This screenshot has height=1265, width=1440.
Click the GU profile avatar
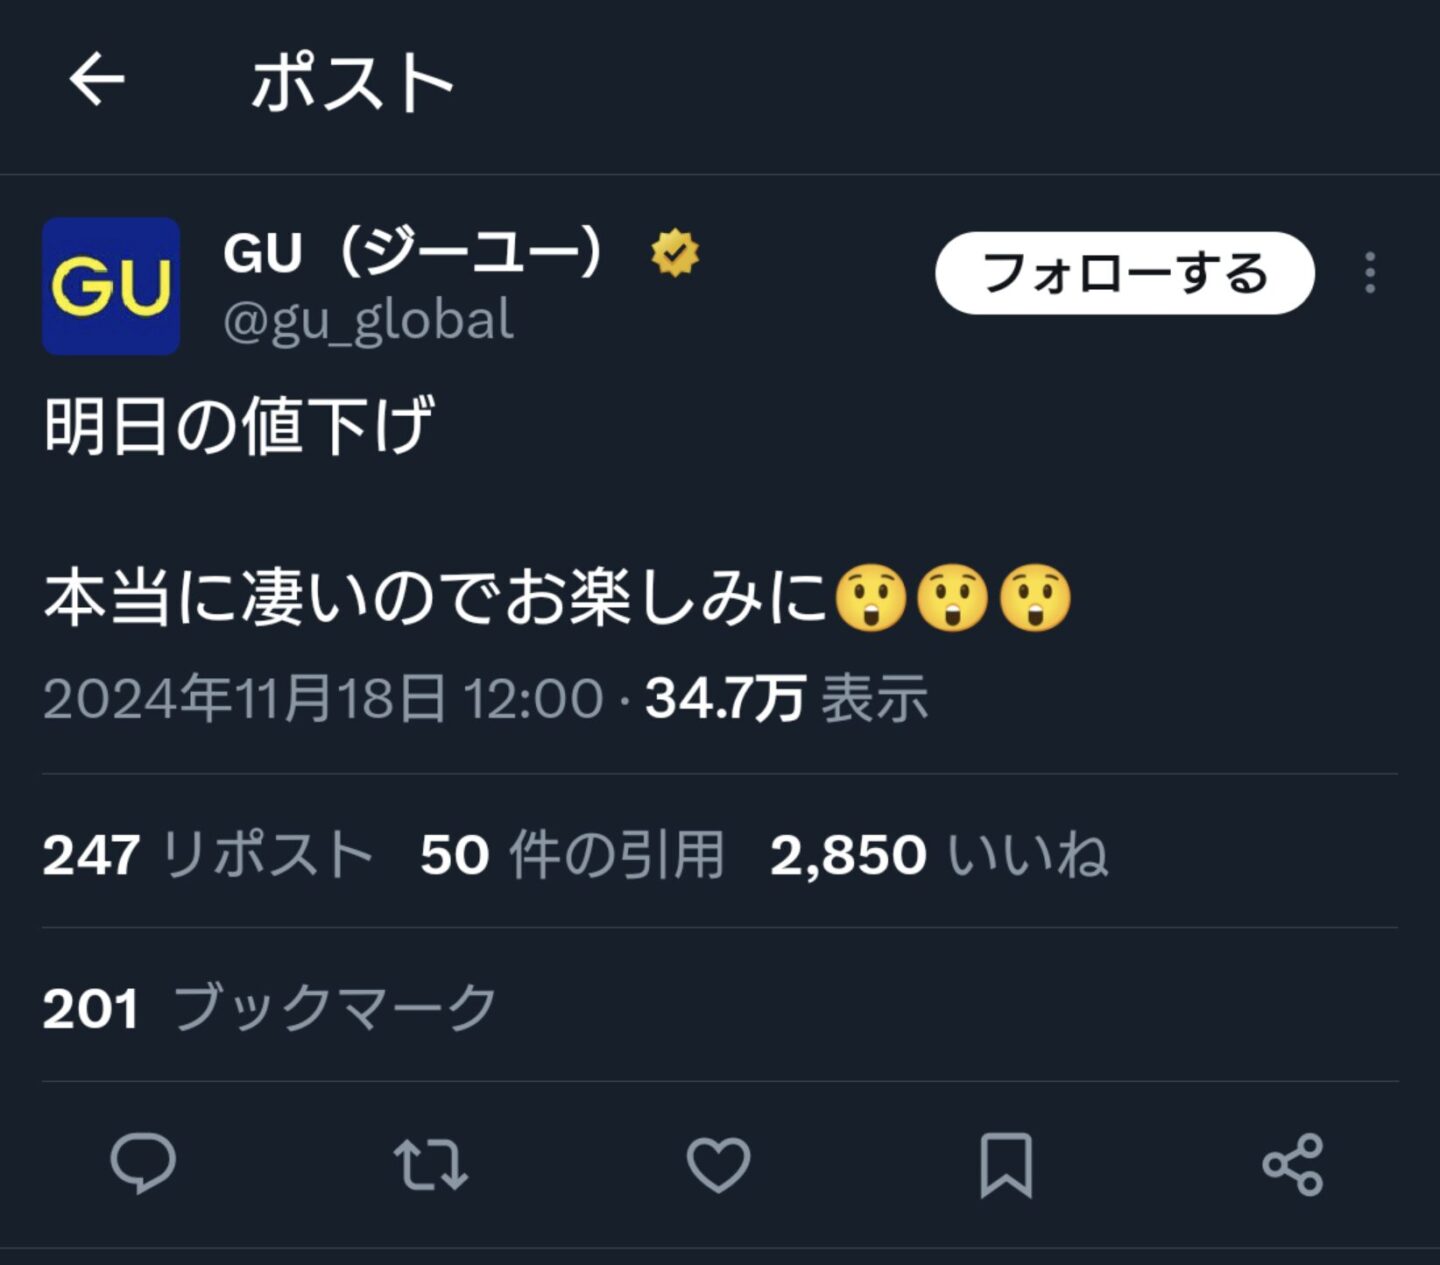click(x=111, y=286)
